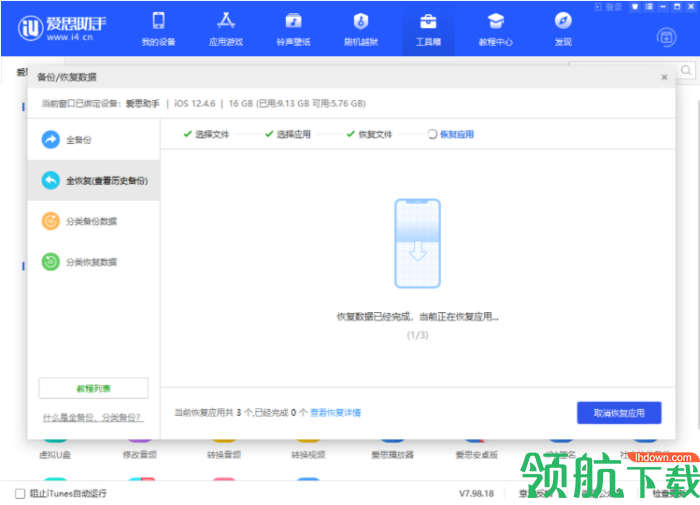700x505 pixels.
Task: Close the 备份/恢复数据 dialog
Action: click(x=664, y=77)
